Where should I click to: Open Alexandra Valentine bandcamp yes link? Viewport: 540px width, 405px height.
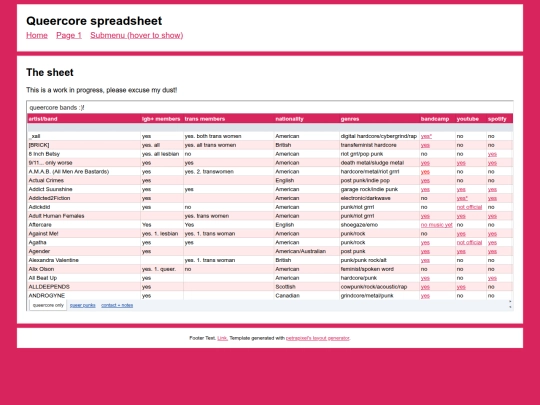point(425,260)
